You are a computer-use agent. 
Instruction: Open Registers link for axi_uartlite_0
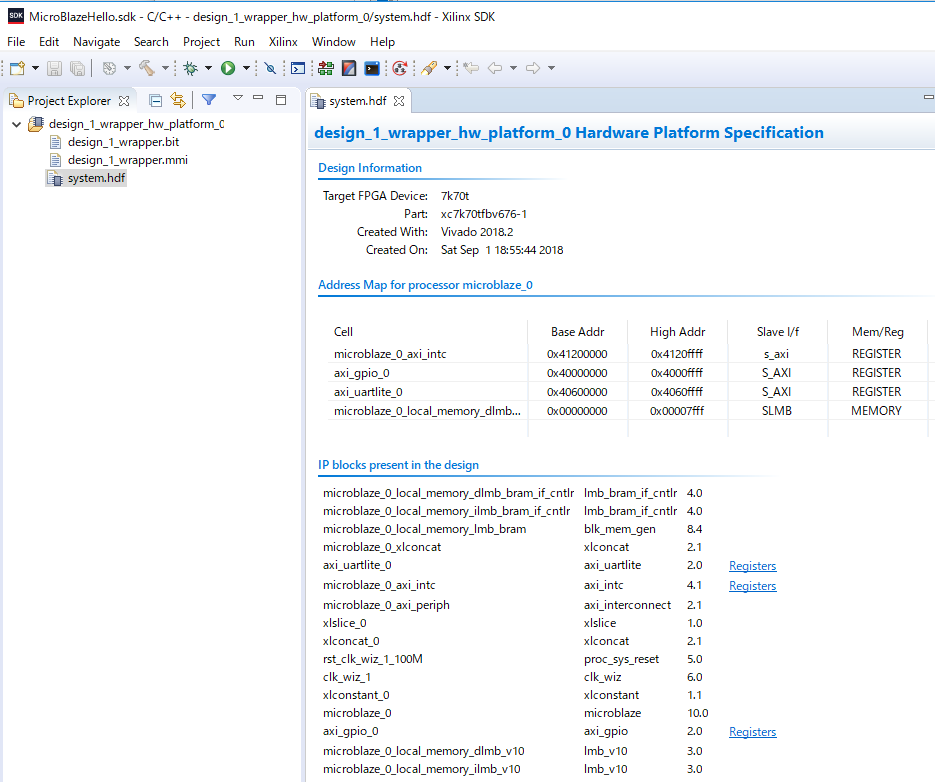click(752, 566)
